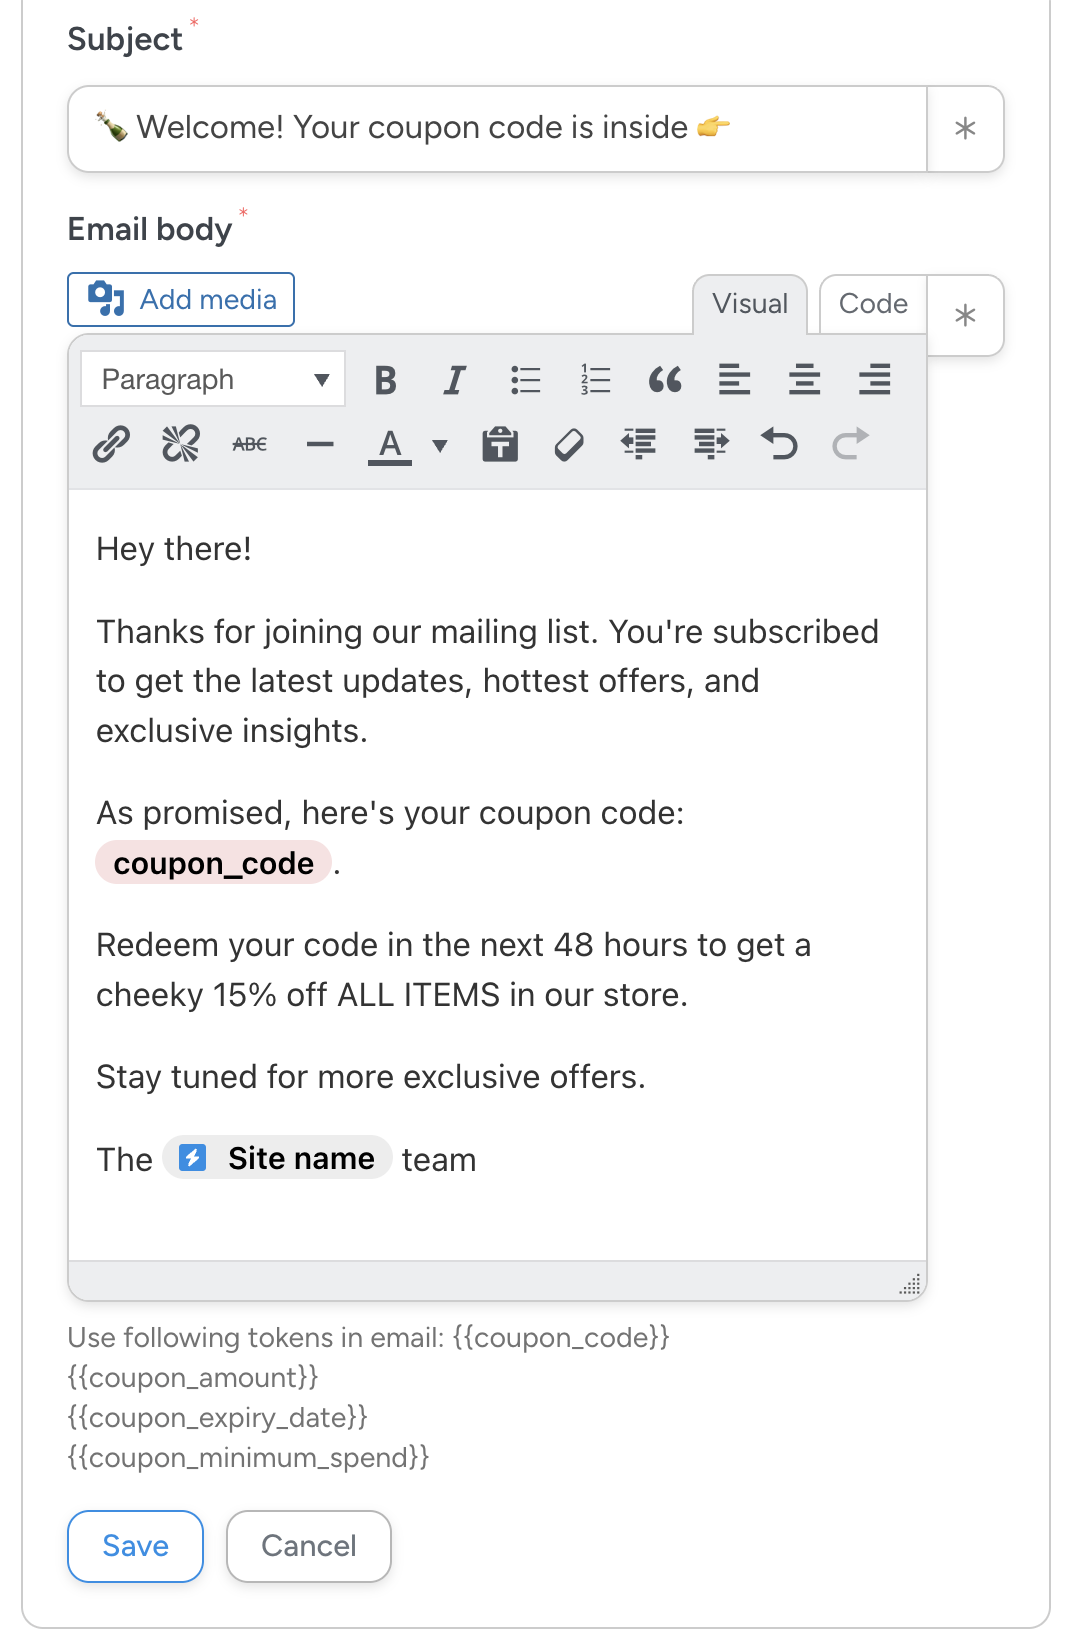Viewport: 1070px width, 1644px height.
Task: Undo the last edit
Action: tap(779, 444)
